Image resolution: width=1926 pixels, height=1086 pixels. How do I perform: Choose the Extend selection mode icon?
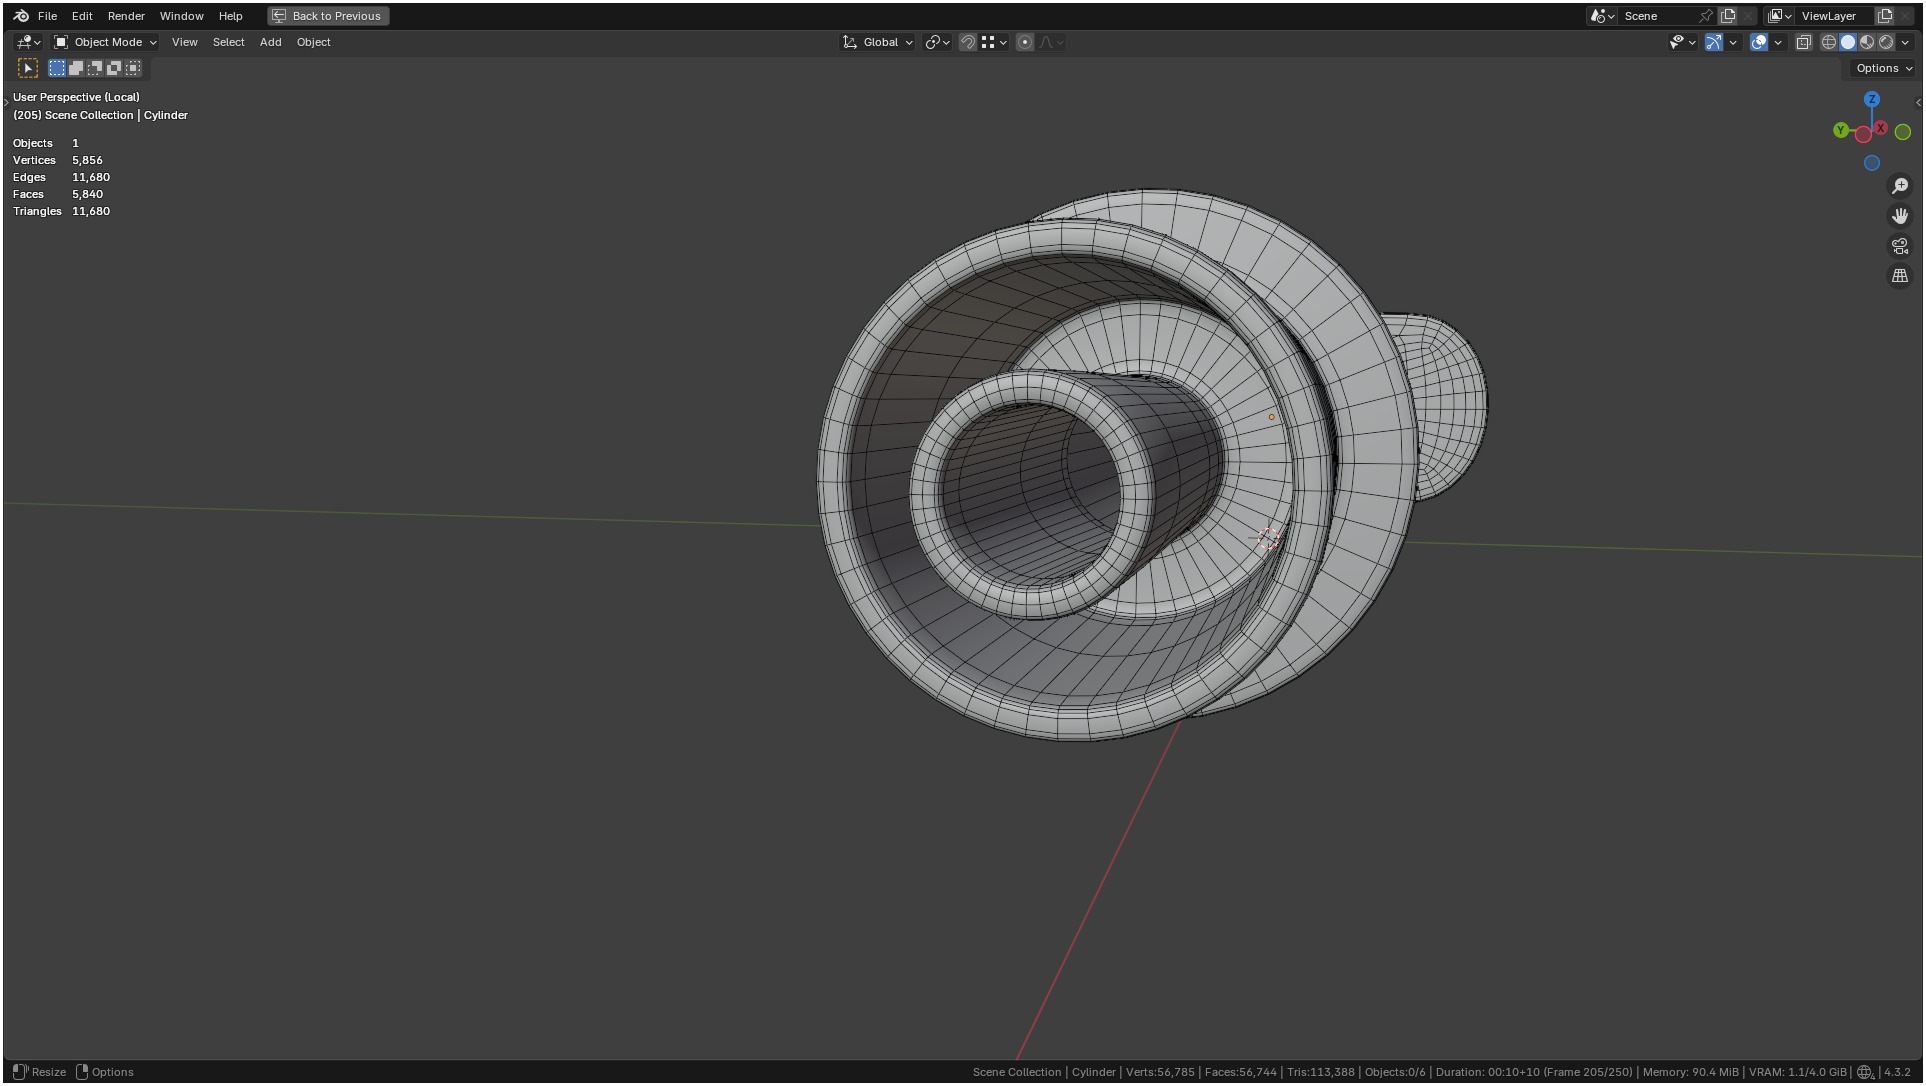tap(76, 68)
